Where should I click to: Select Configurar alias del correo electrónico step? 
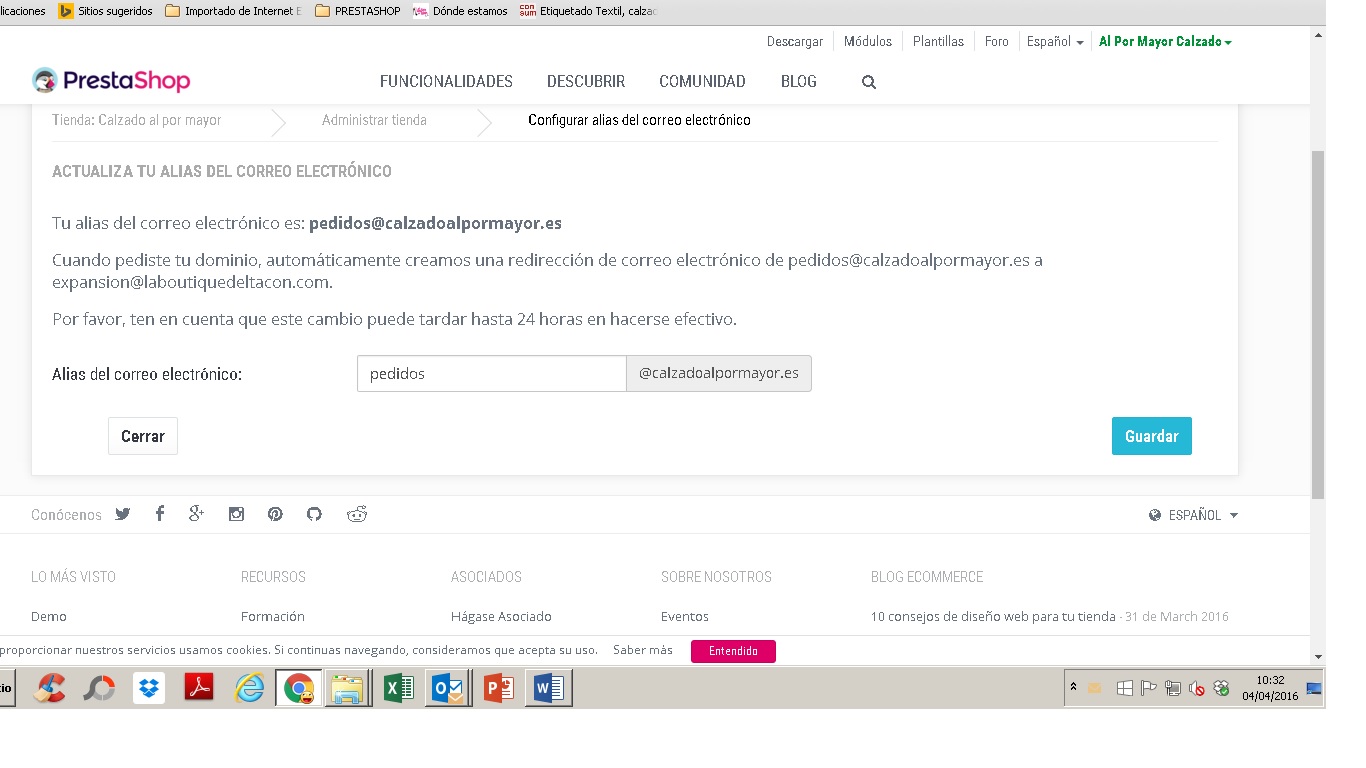(x=639, y=120)
